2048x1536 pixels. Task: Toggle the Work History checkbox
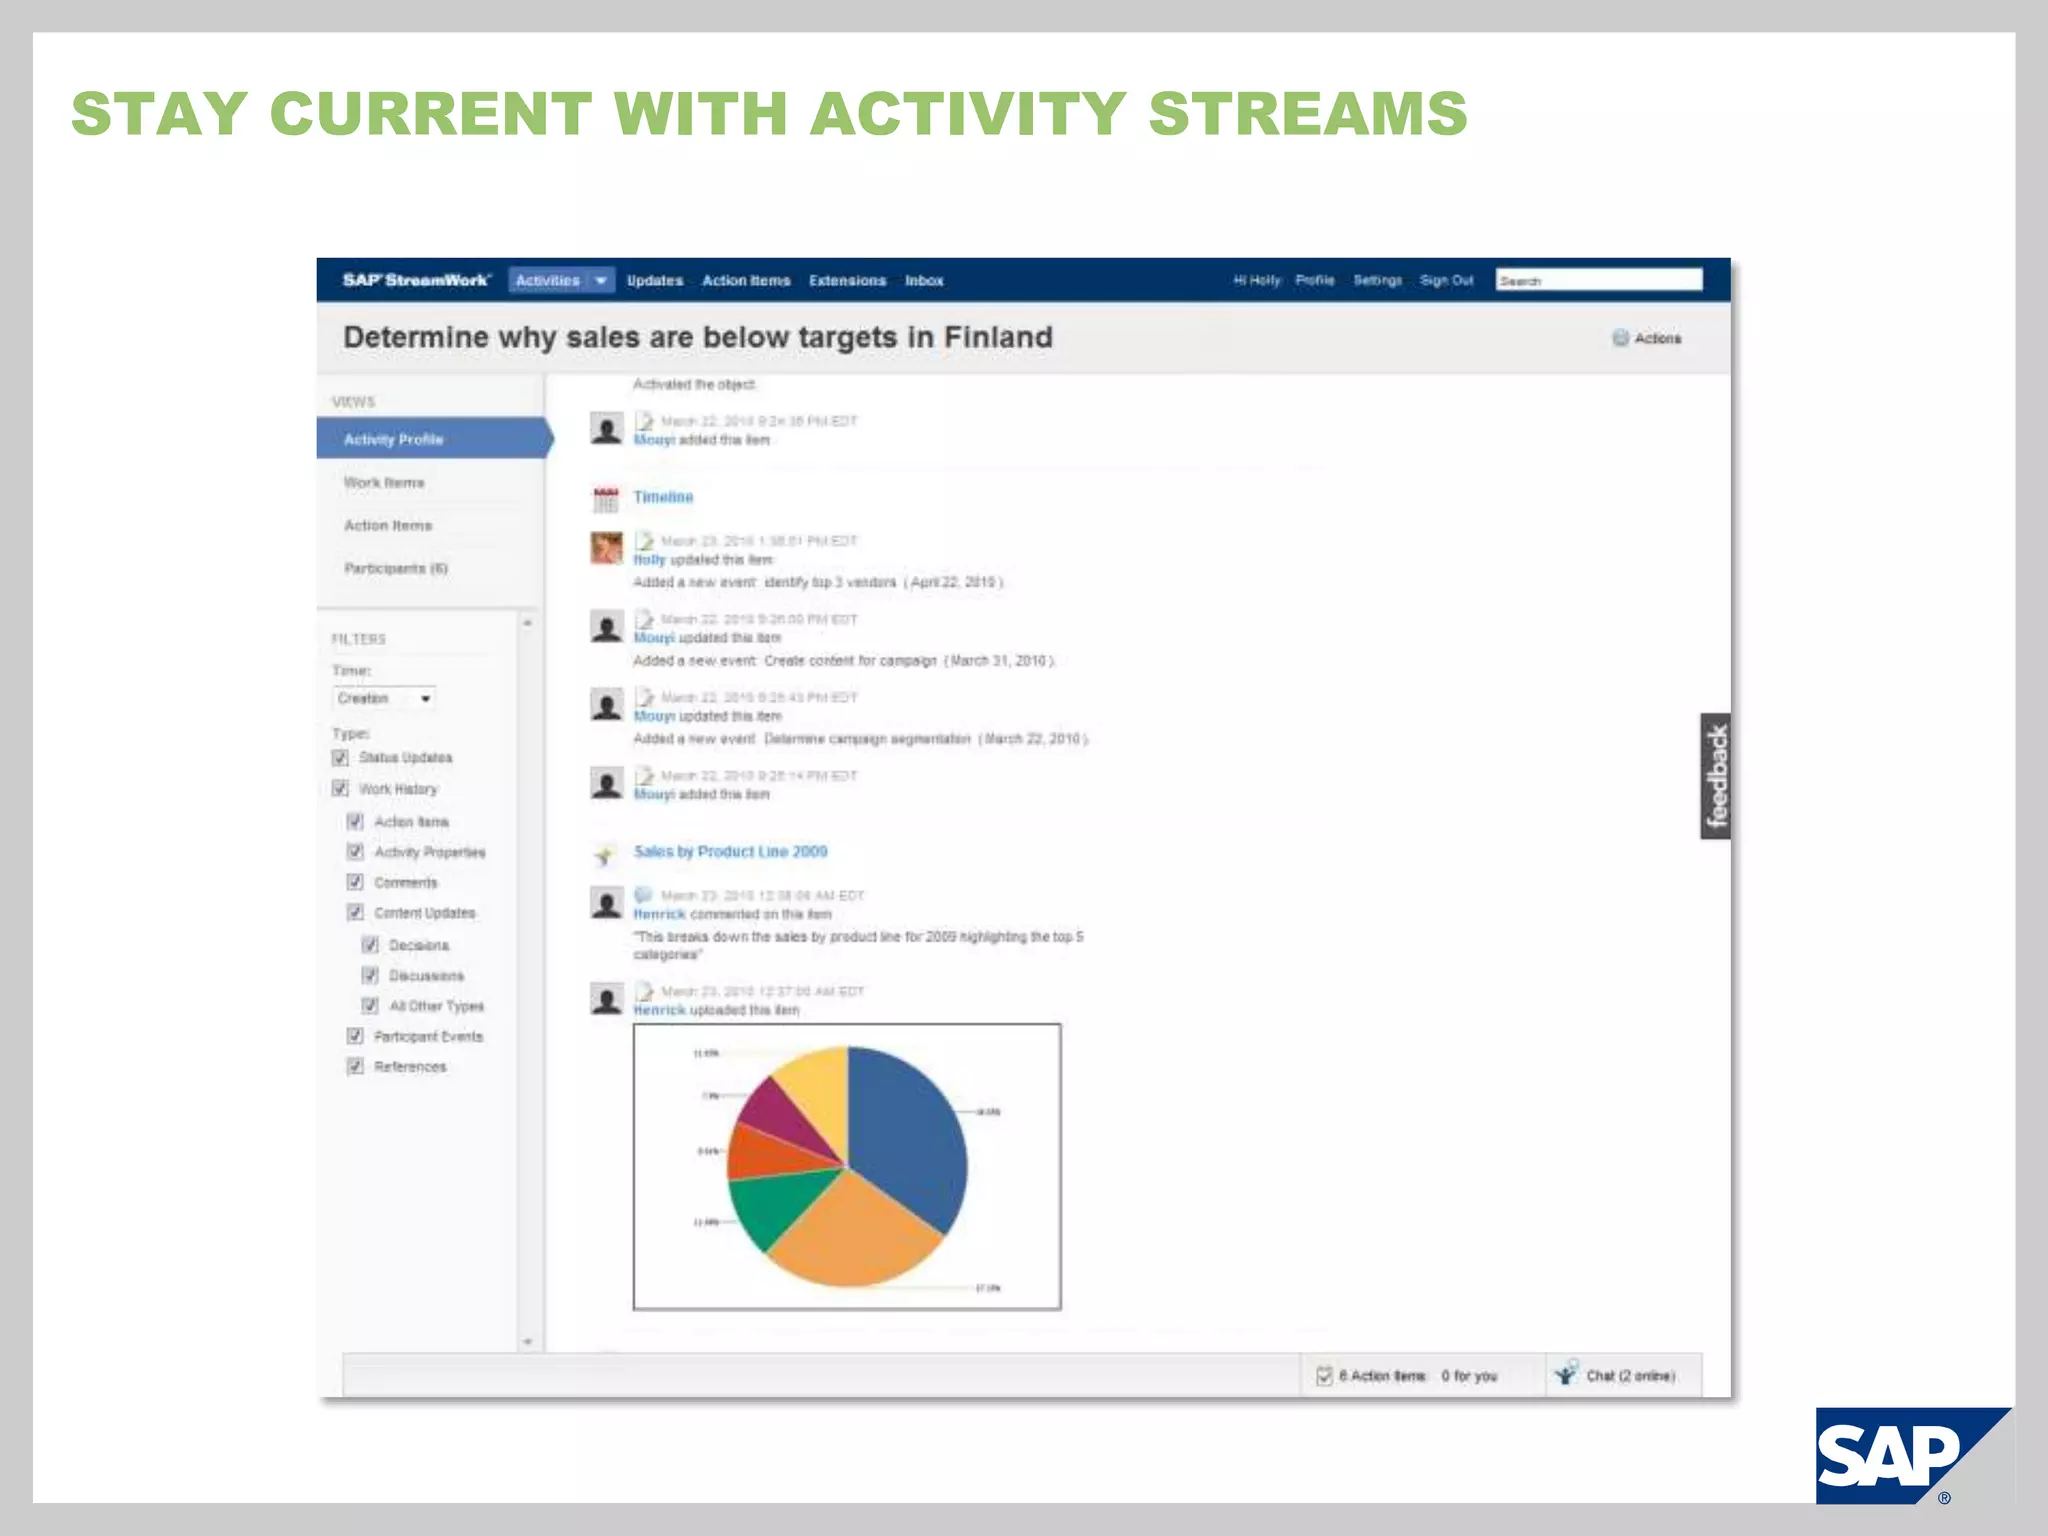tap(340, 789)
